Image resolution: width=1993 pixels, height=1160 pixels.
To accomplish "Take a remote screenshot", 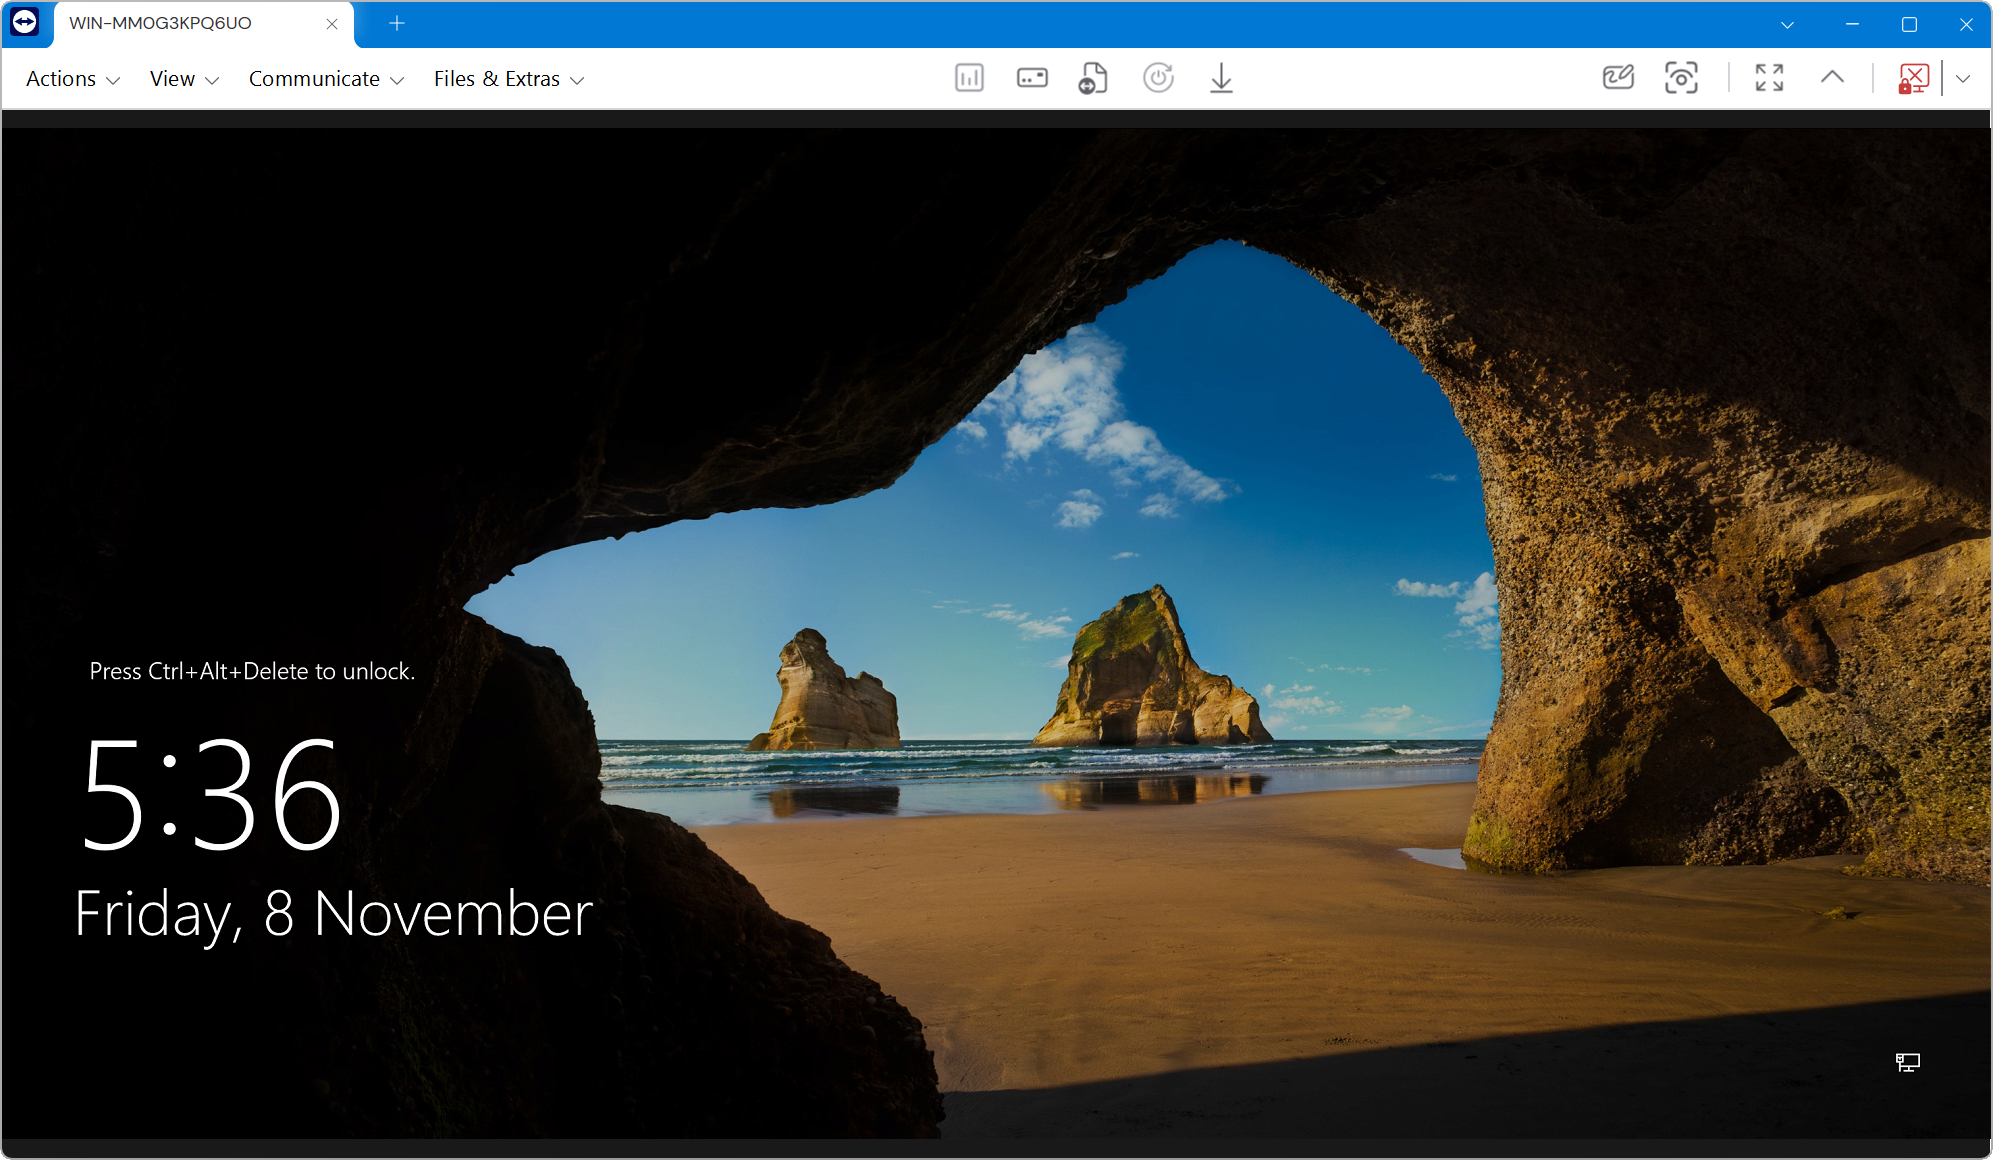I will 1681,78.
